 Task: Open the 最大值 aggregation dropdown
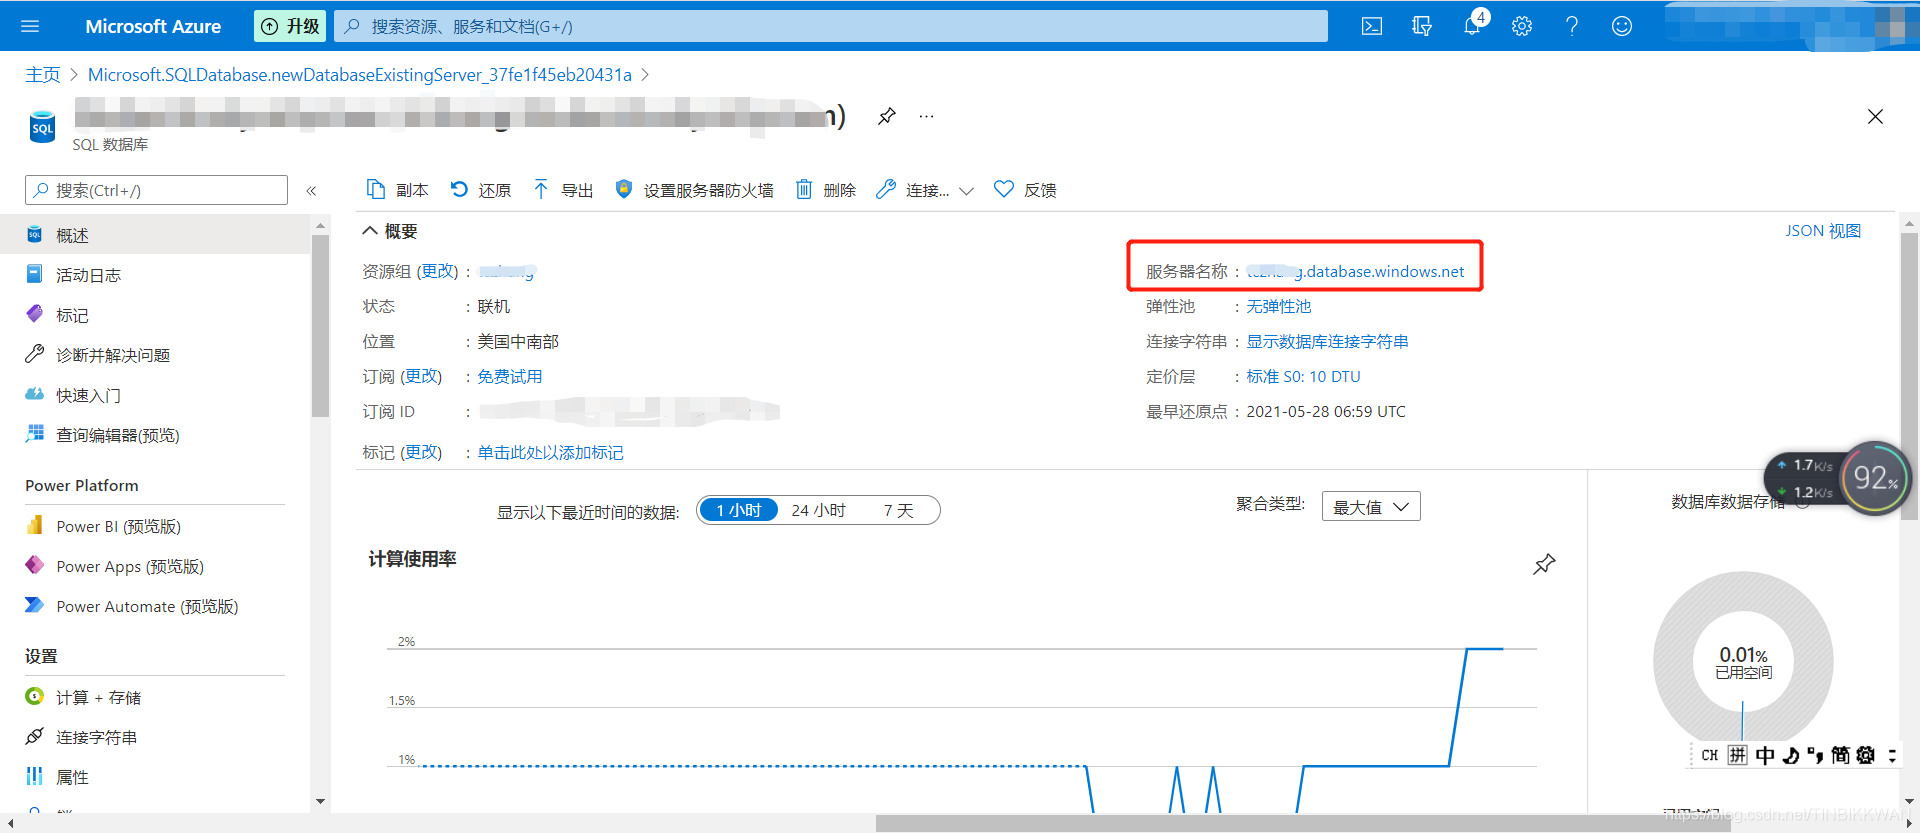(x=1371, y=506)
